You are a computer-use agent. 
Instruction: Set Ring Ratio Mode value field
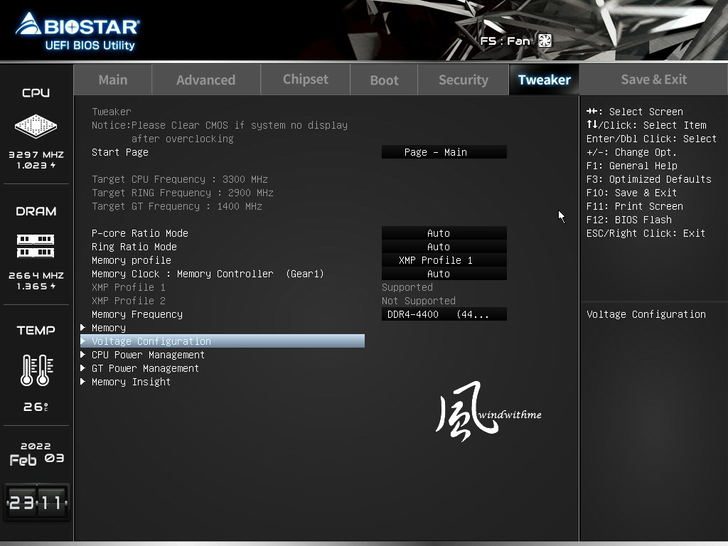(444, 247)
